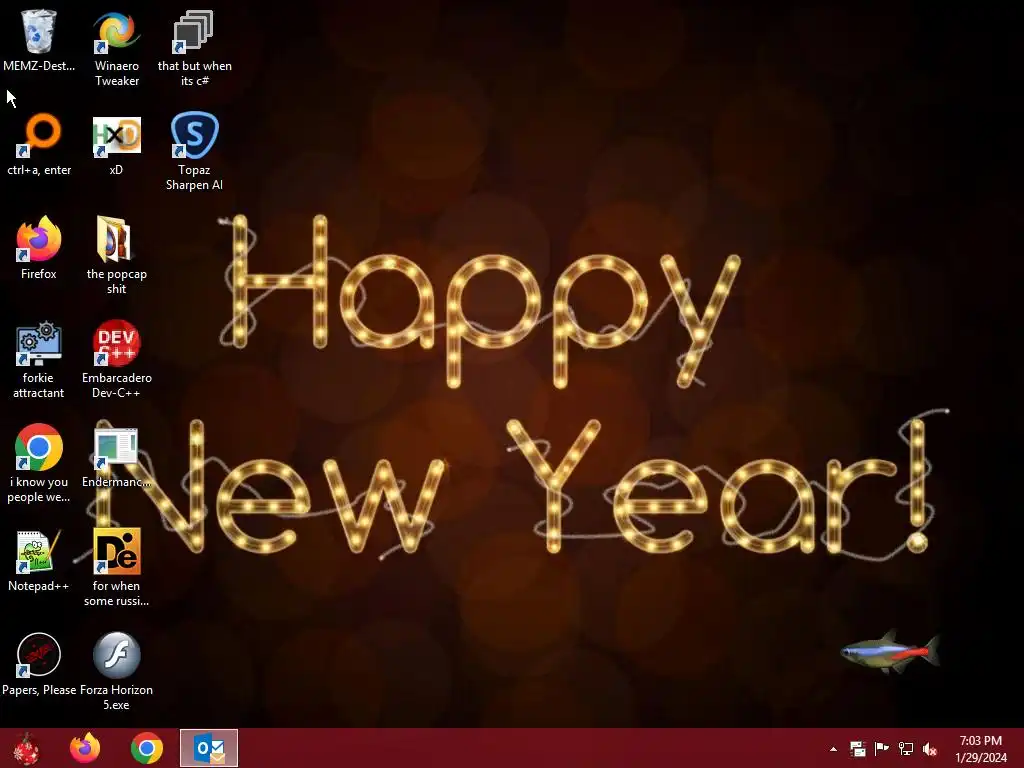This screenshot has width=1024, height=768.
Task: Open network status tray icon
Action: (906, 748)
